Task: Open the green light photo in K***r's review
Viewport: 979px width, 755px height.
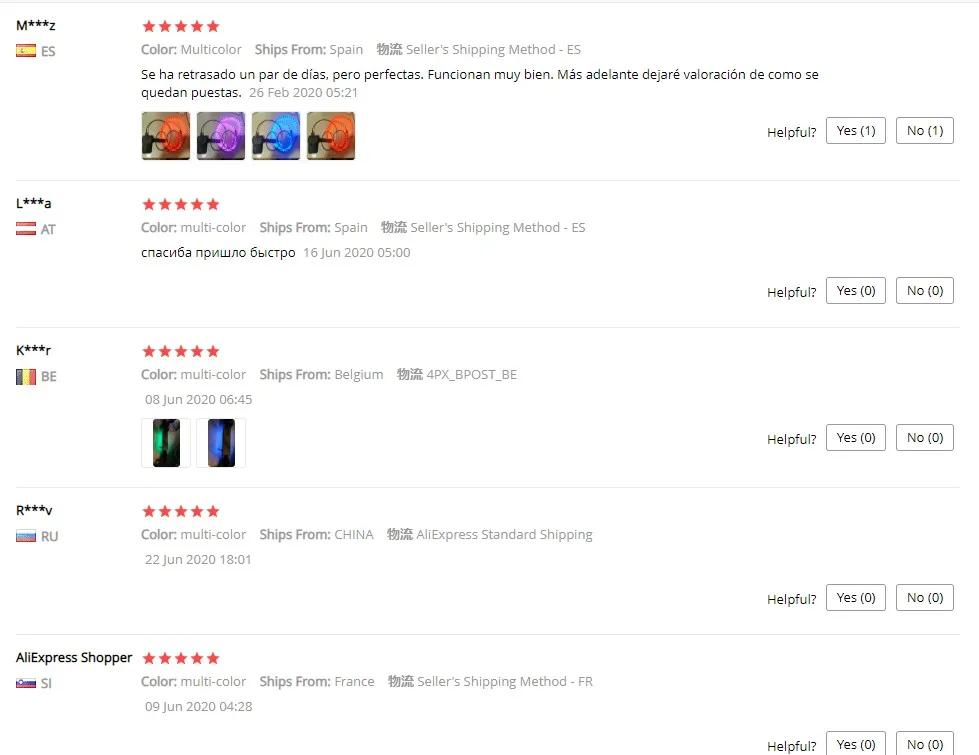Action: (166, 443)
